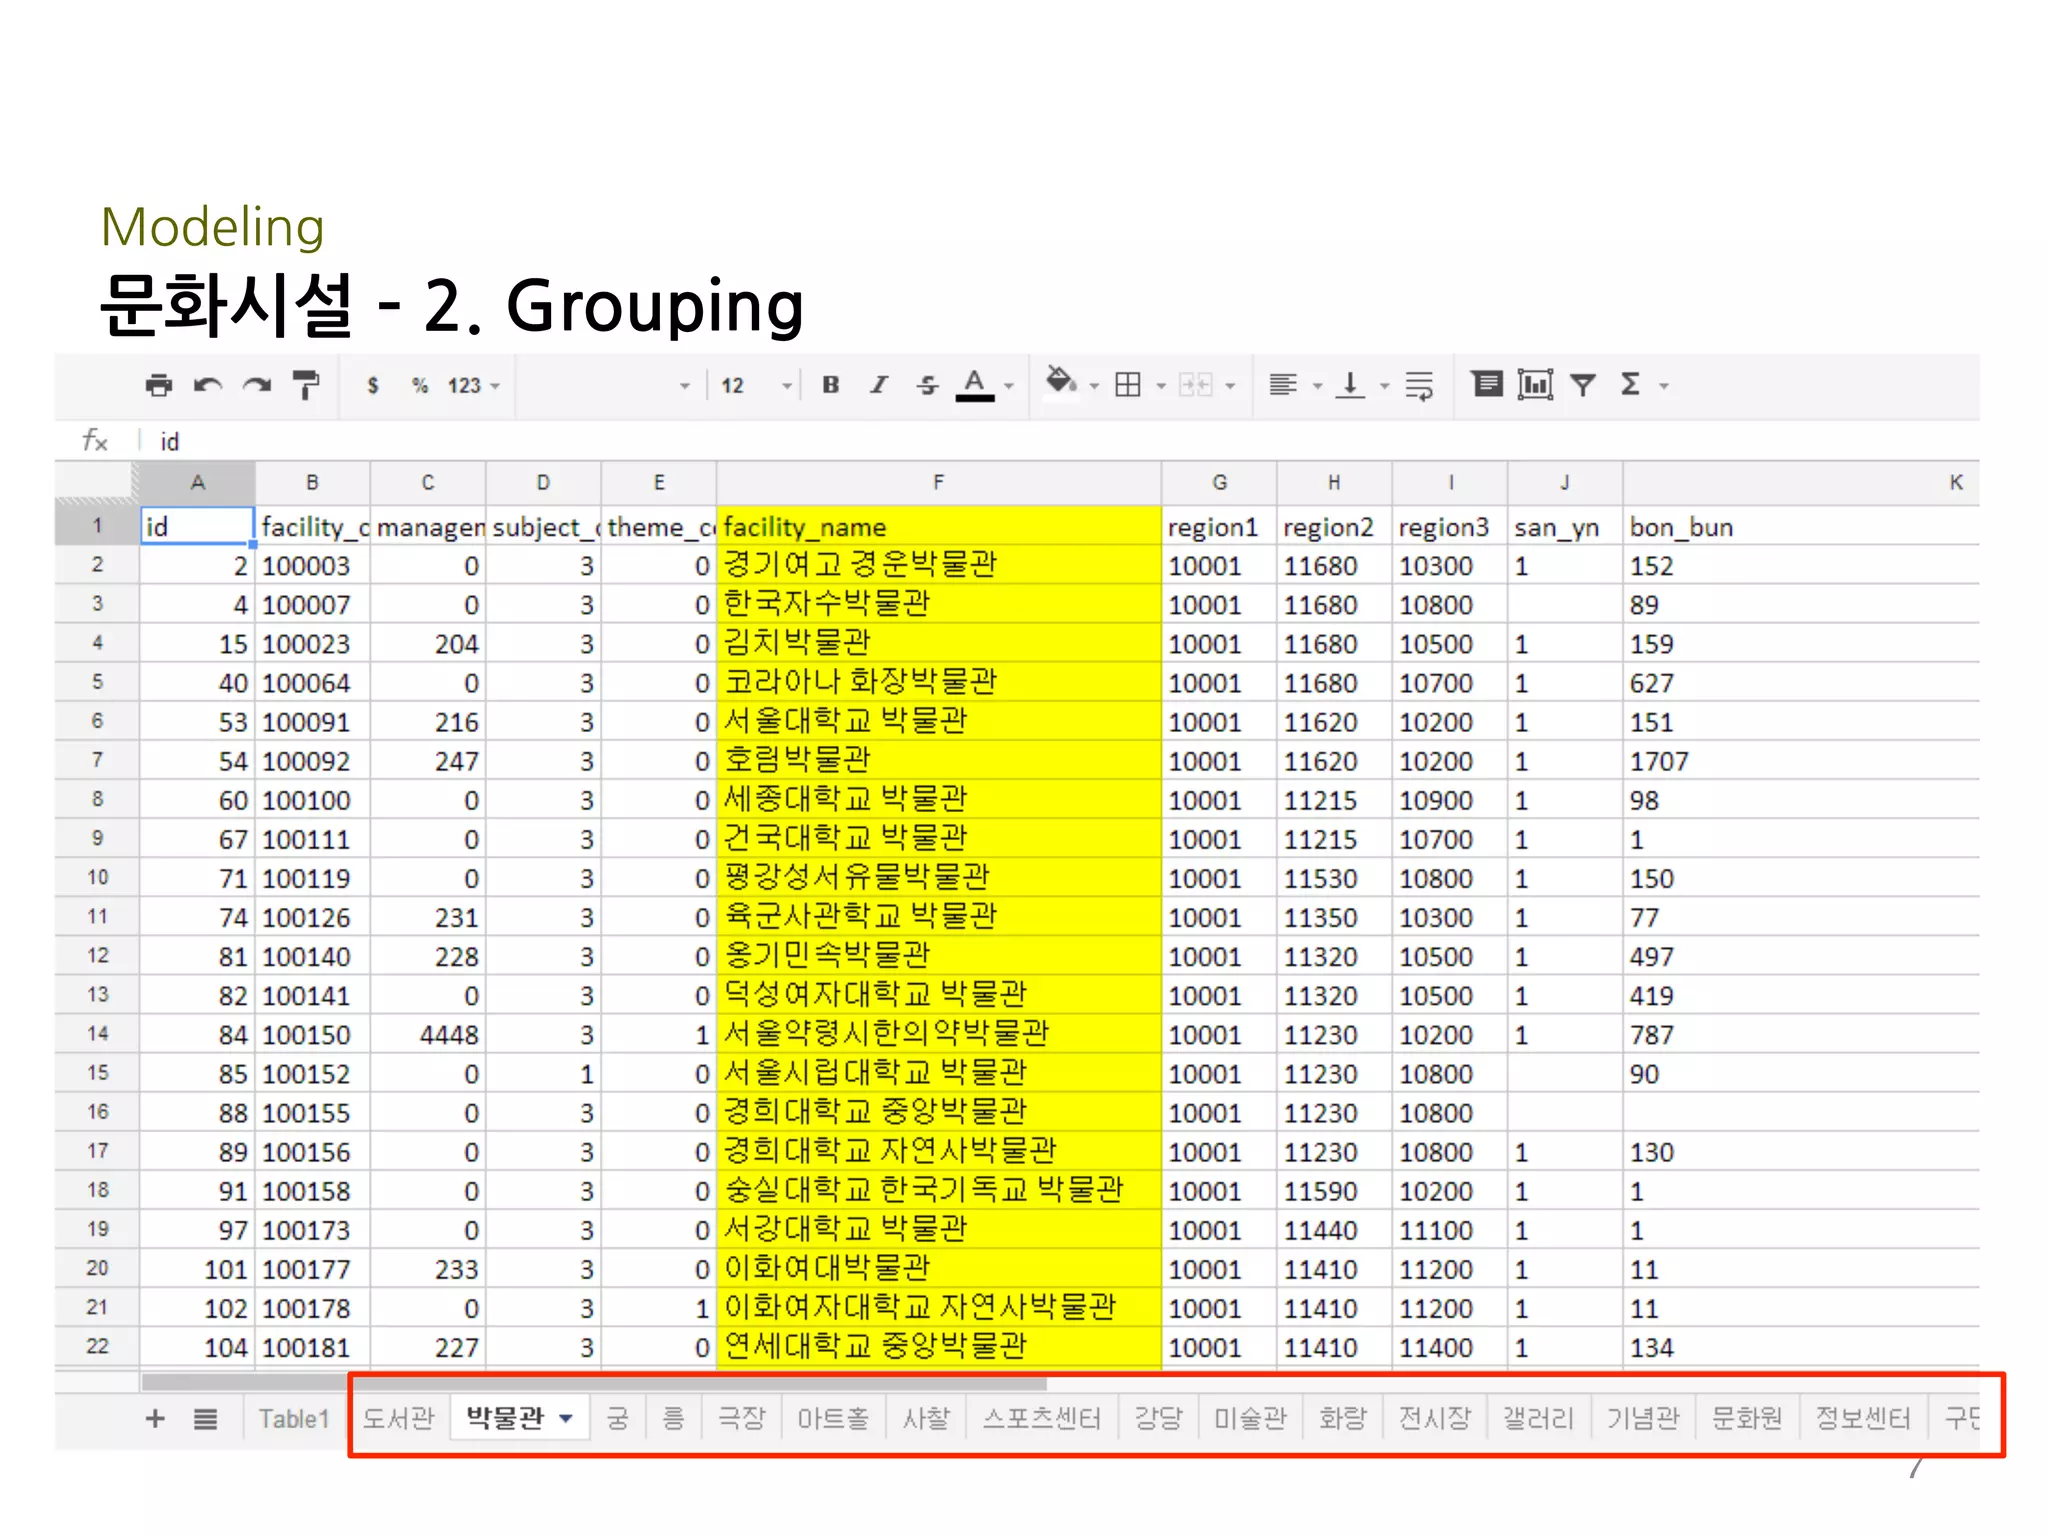This screenshot has height=1536, width=2048.
Task: Select the cell 김치박물관
Action: tap(938, 643)
